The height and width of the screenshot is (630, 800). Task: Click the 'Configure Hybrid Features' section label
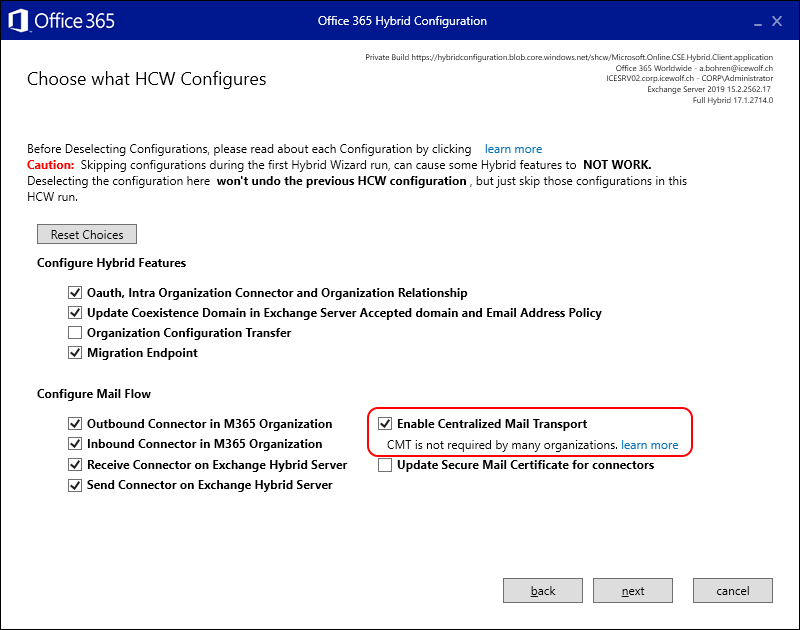pyautogui.click(x=111, y=263)
